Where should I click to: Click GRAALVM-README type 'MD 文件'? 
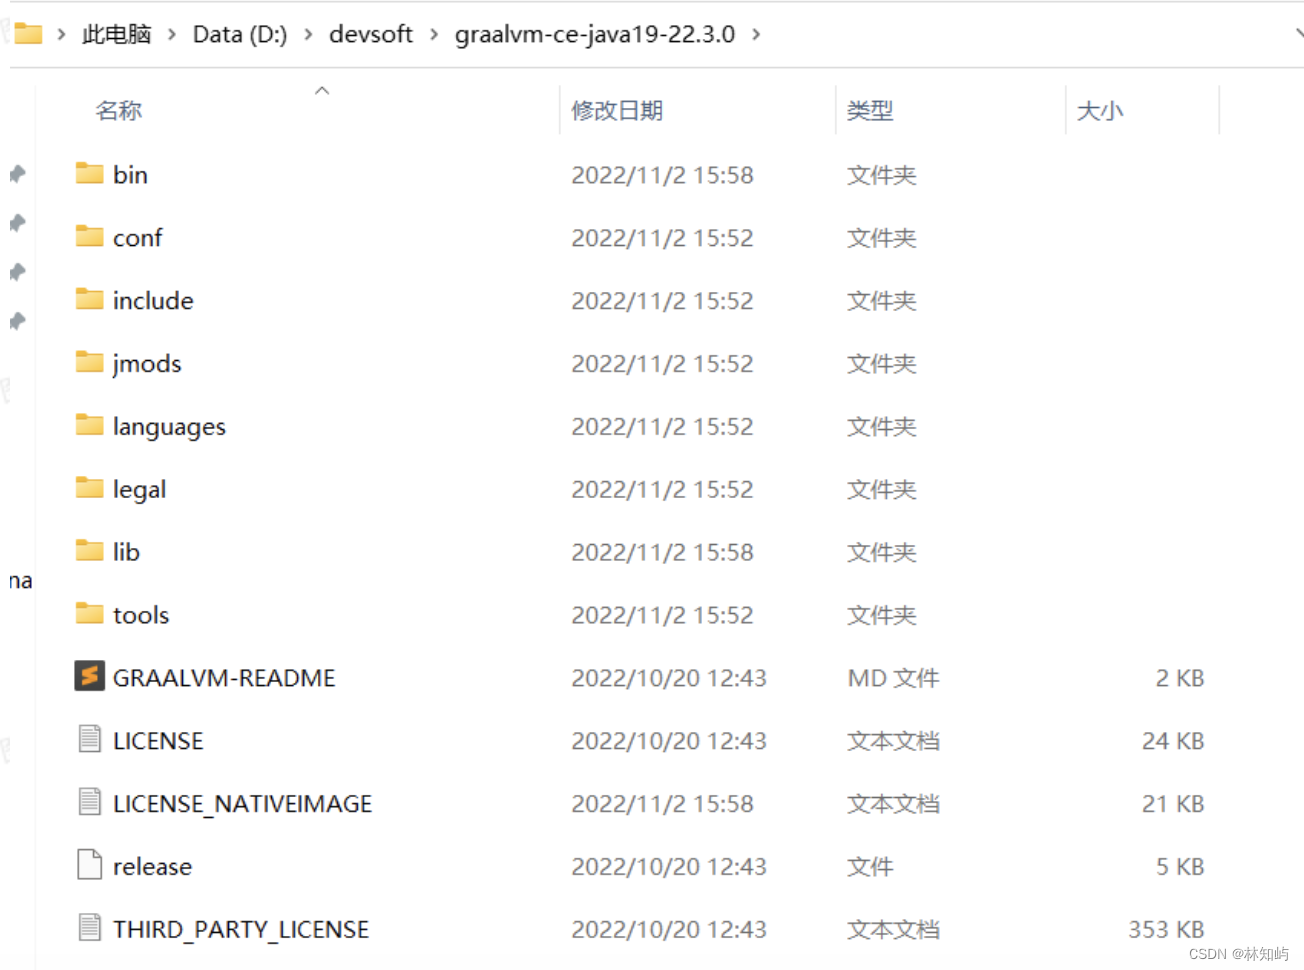point(893,678)
